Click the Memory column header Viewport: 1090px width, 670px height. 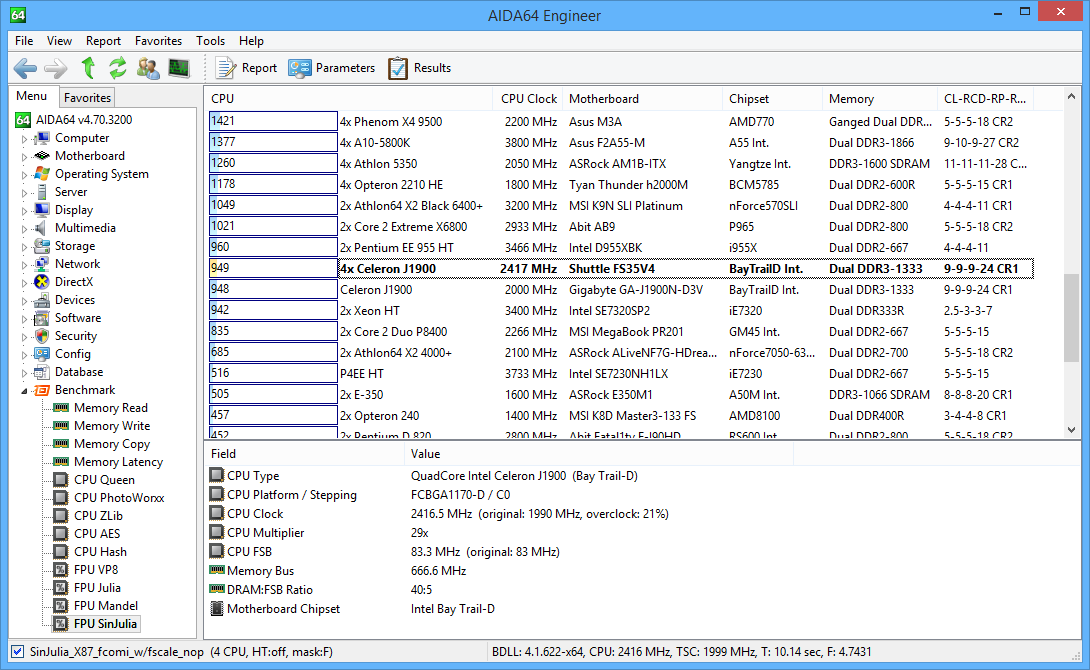point(879,99)
